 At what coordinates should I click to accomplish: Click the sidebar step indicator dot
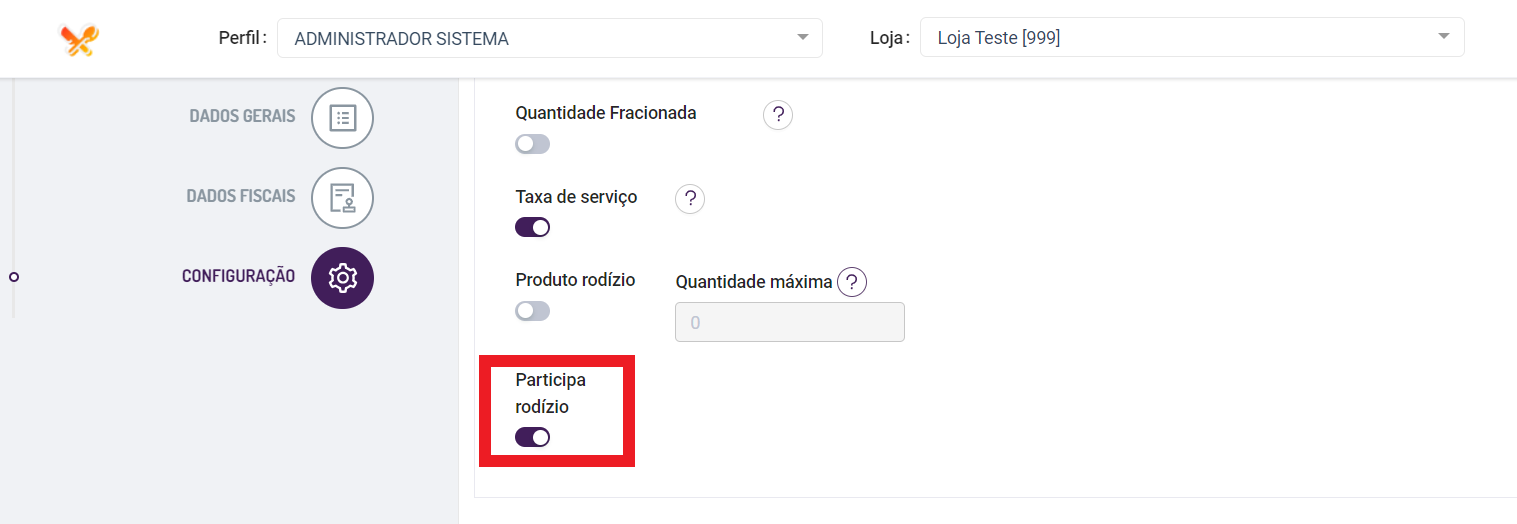point(14,277)
